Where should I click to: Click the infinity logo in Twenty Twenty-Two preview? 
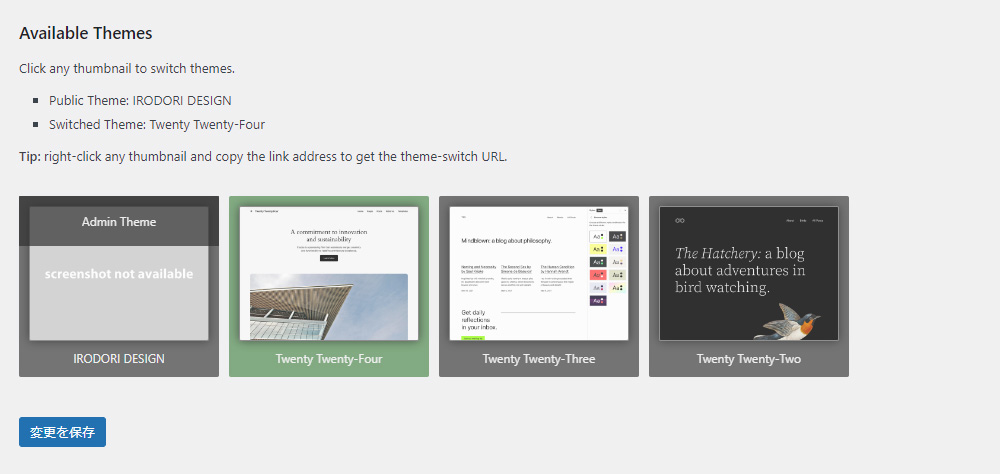click(x=680, y=220)
